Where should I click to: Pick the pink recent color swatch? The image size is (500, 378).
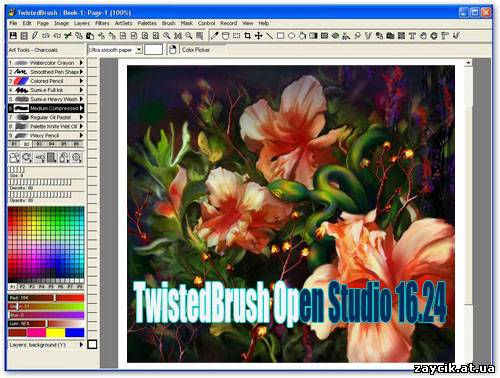(36, 332)
